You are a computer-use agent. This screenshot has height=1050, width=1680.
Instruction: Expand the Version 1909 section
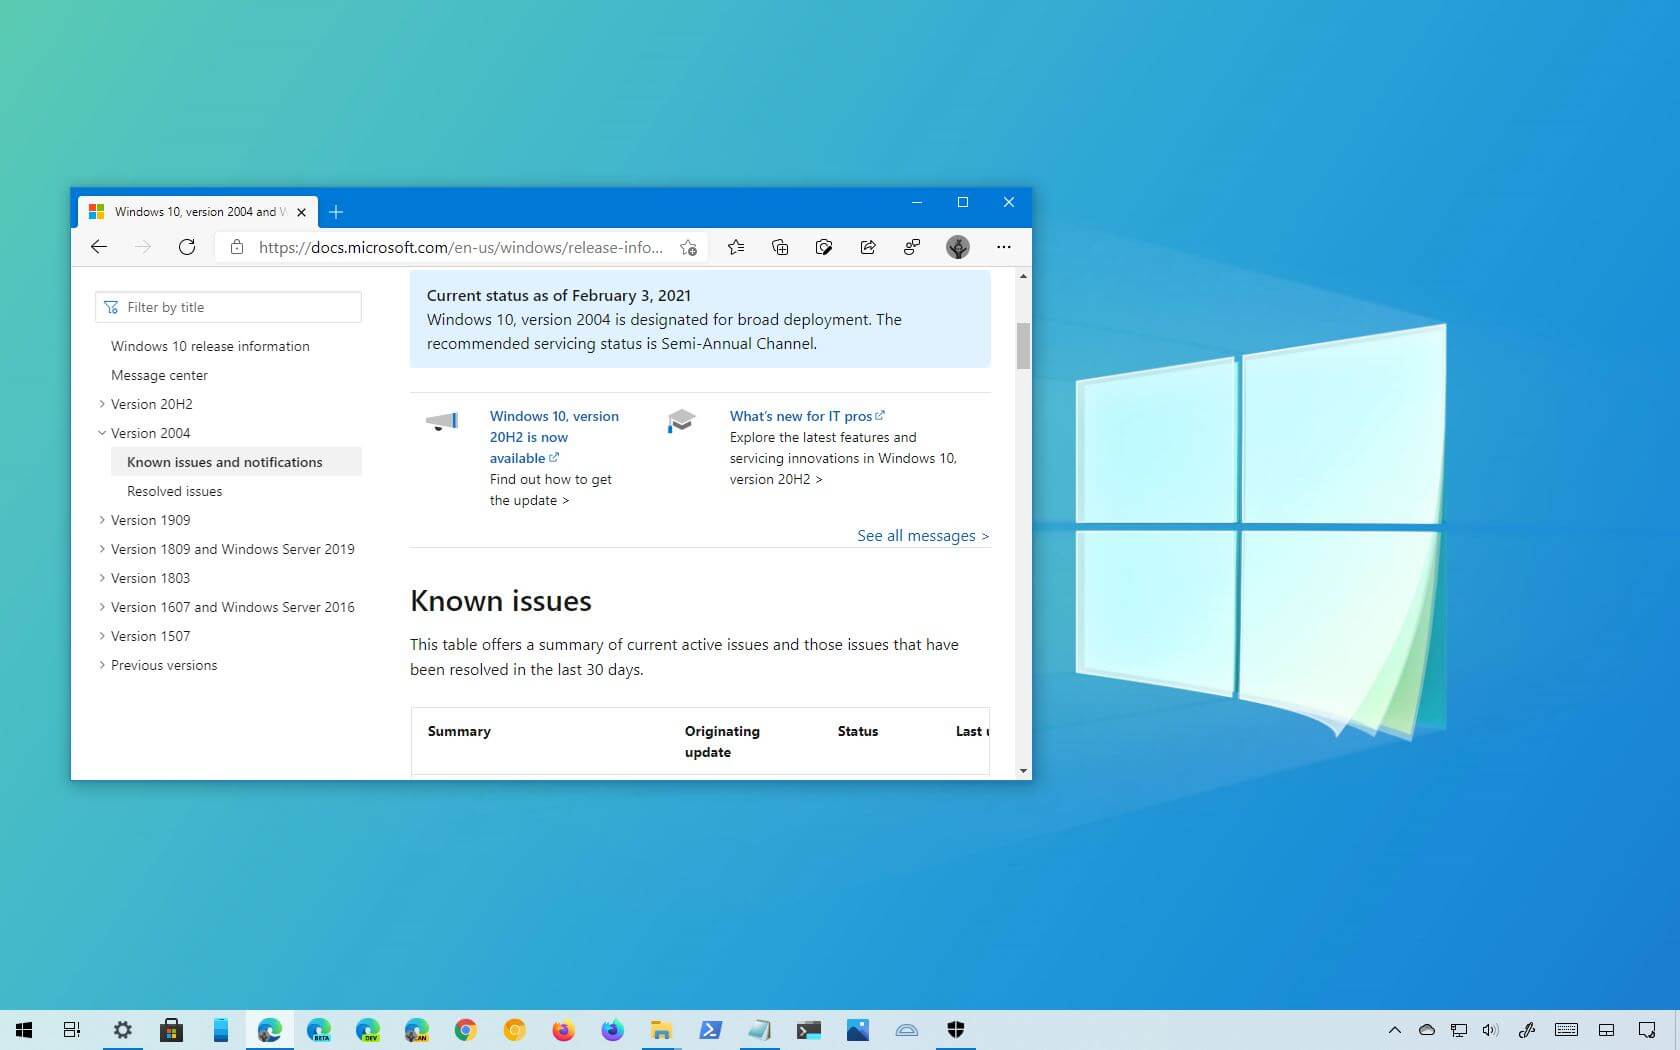point(102,520)
